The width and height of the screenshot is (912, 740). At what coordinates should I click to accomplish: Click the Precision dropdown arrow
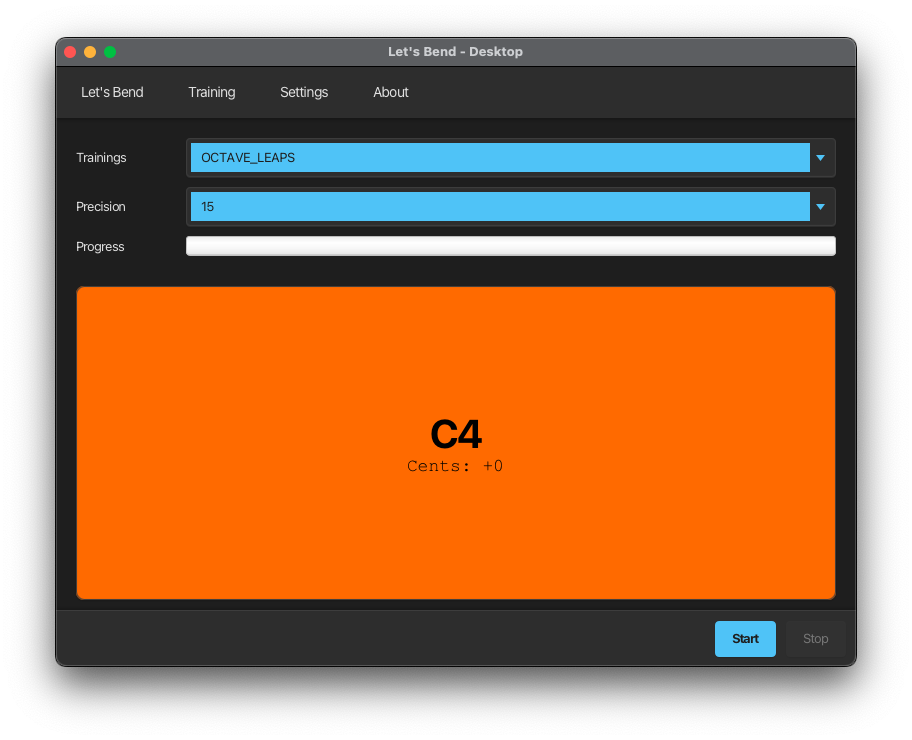(x=821, y=207)
